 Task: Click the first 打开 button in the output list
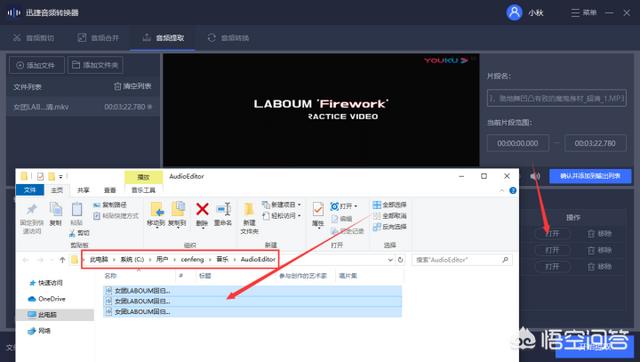pos(552,234)
